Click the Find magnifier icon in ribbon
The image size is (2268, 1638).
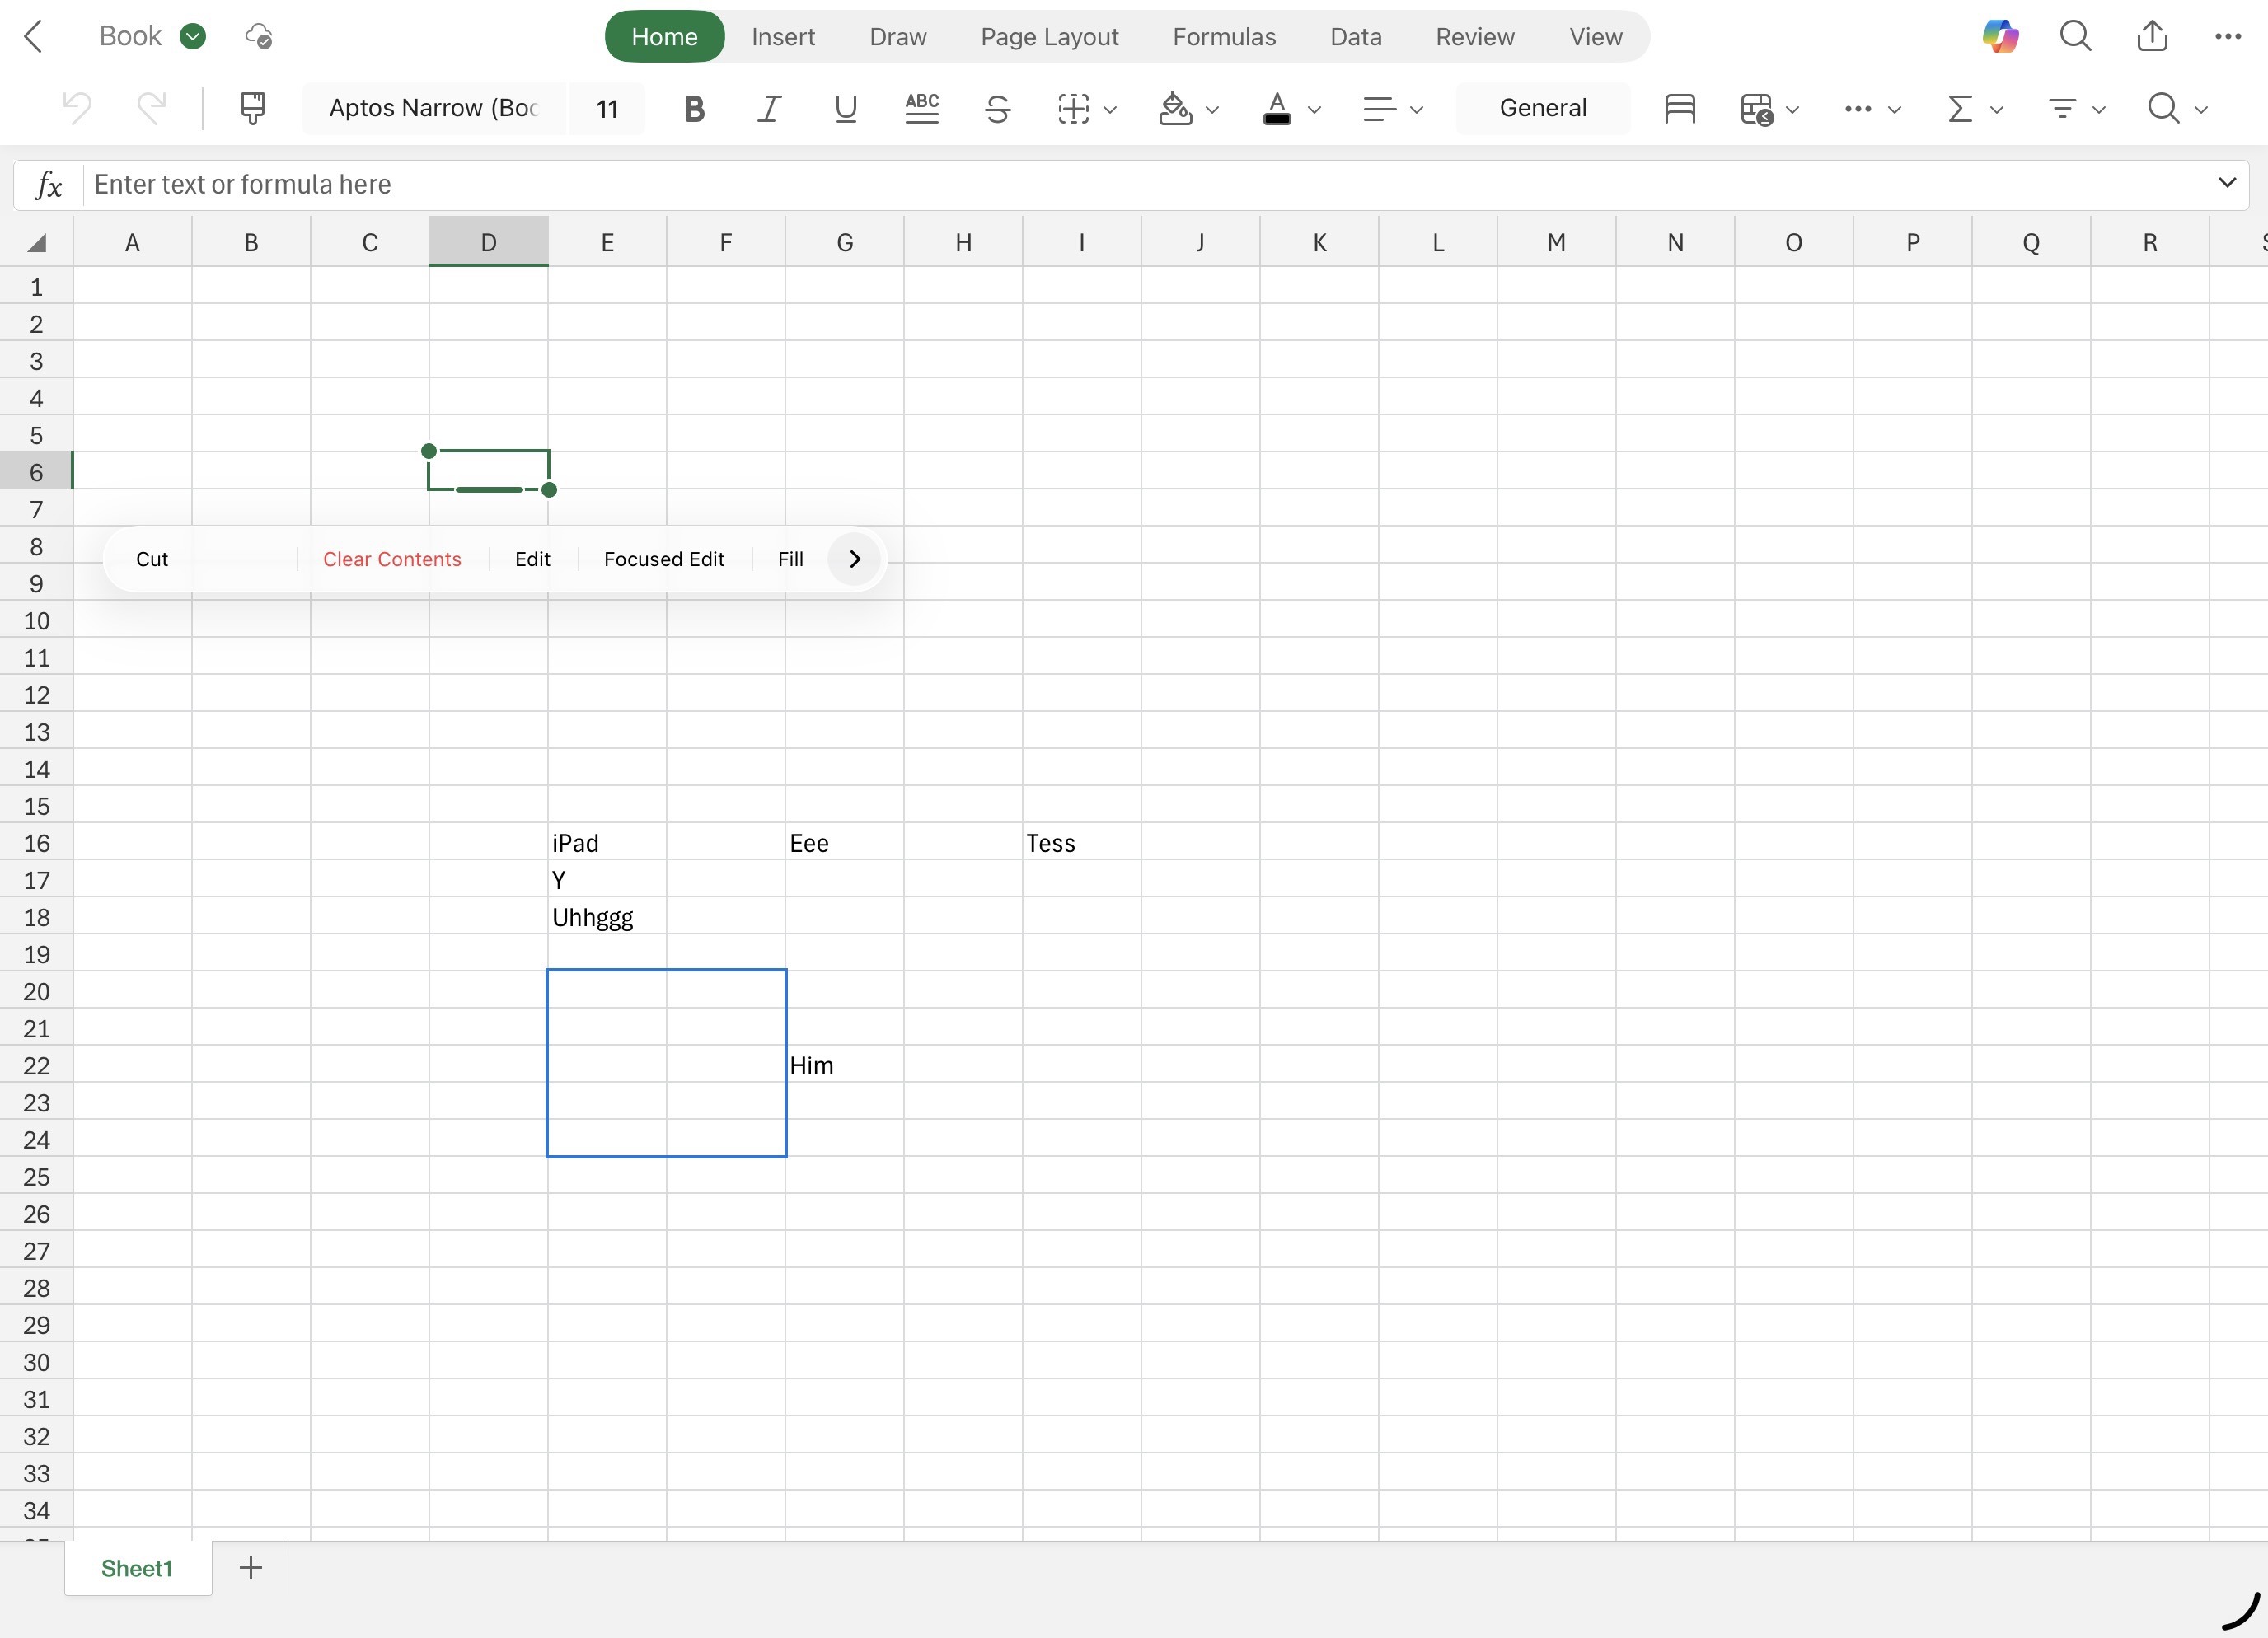pyautogui.click(x=2163, y=108)
